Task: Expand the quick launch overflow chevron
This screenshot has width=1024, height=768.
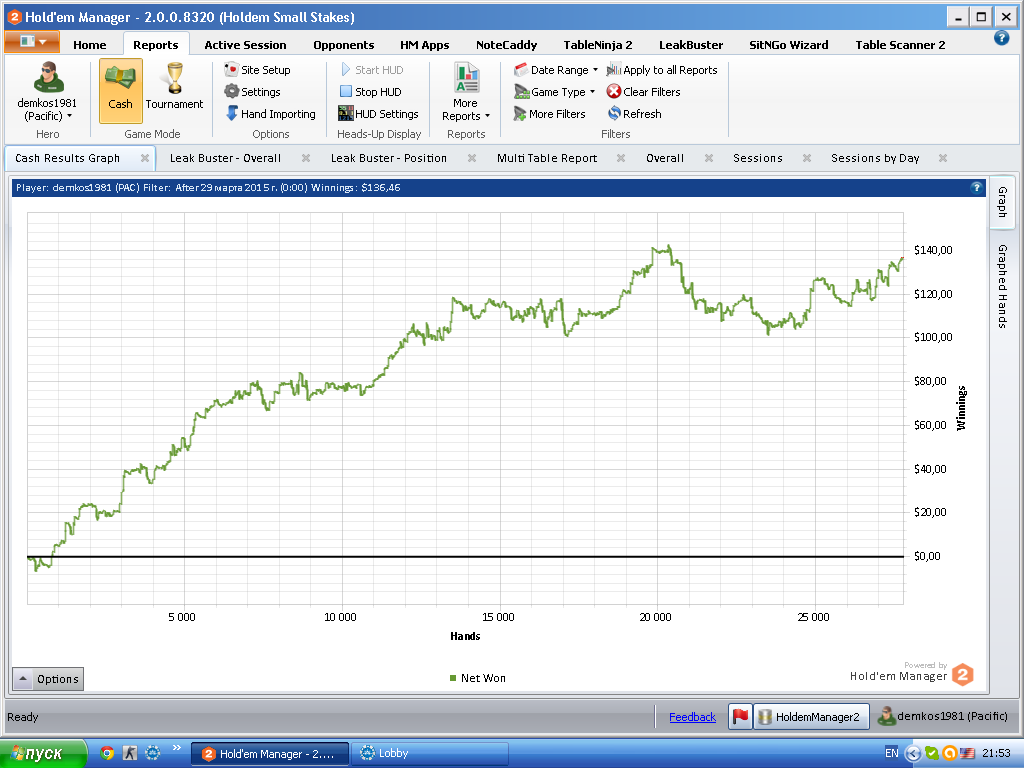Action: pyautogui.click(x=176, y=748)
